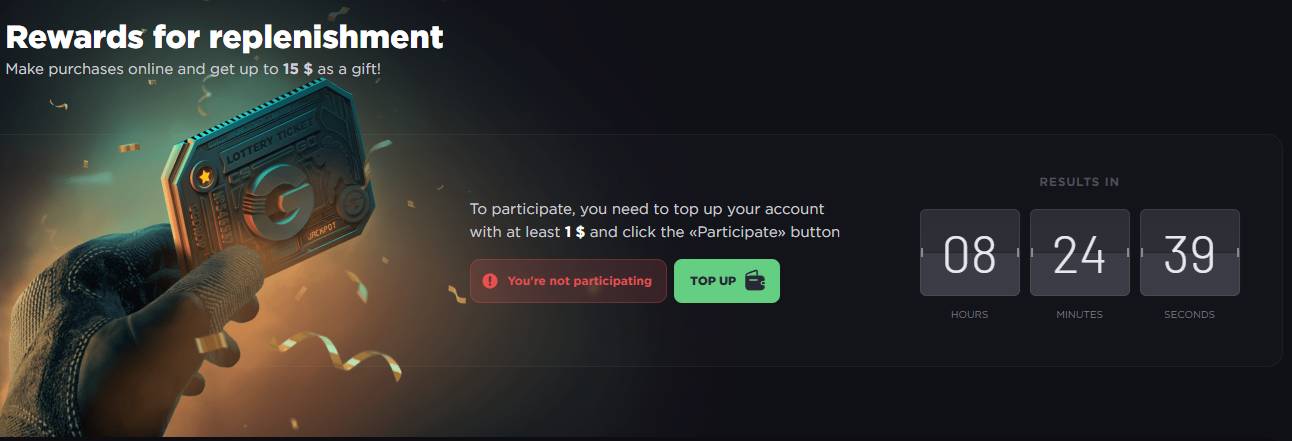The height and width of the screenshot is (441, 1292).
Task: Click the bold "1 $" minimum top-up amount
Action: click(575, 232)
